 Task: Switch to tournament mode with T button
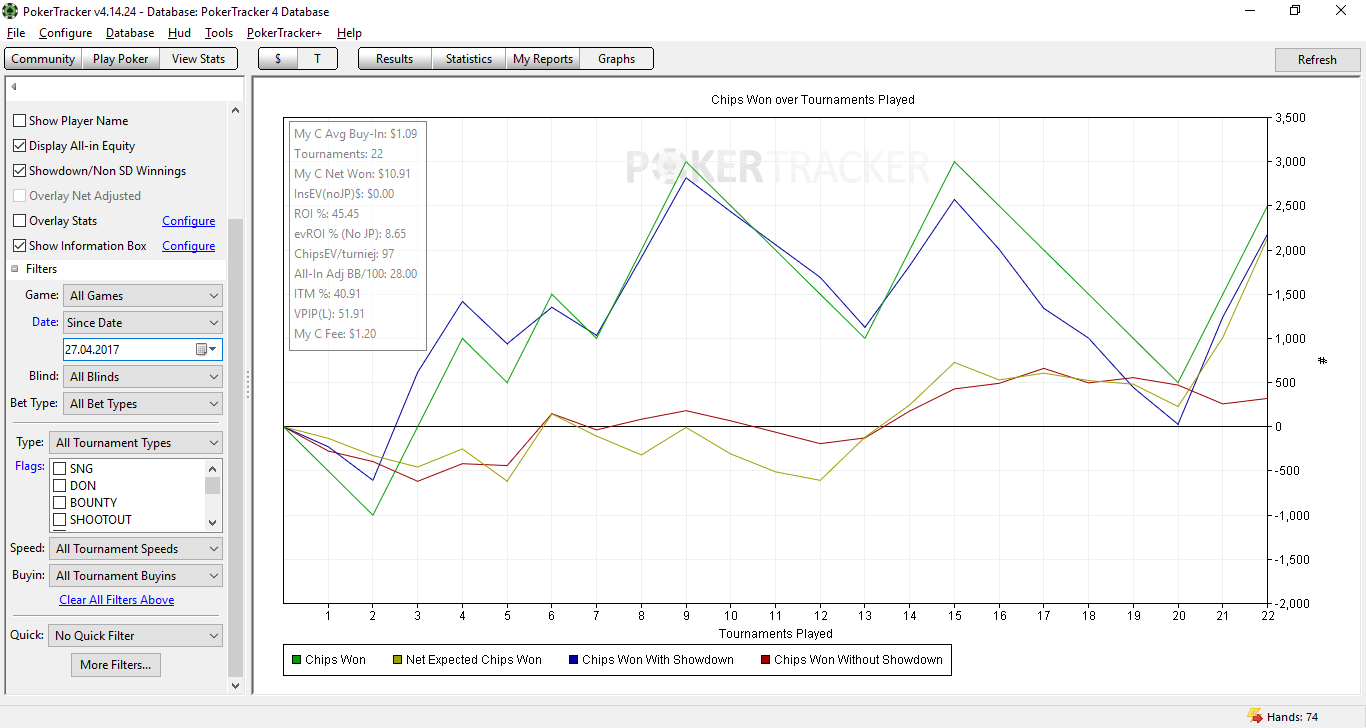[x=317, y=59]
